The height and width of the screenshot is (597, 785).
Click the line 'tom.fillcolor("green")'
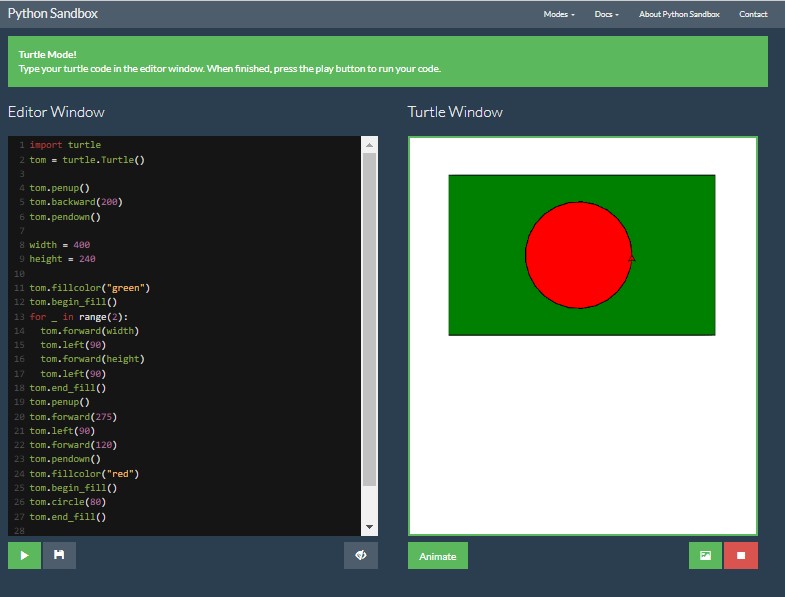[90, 288]
